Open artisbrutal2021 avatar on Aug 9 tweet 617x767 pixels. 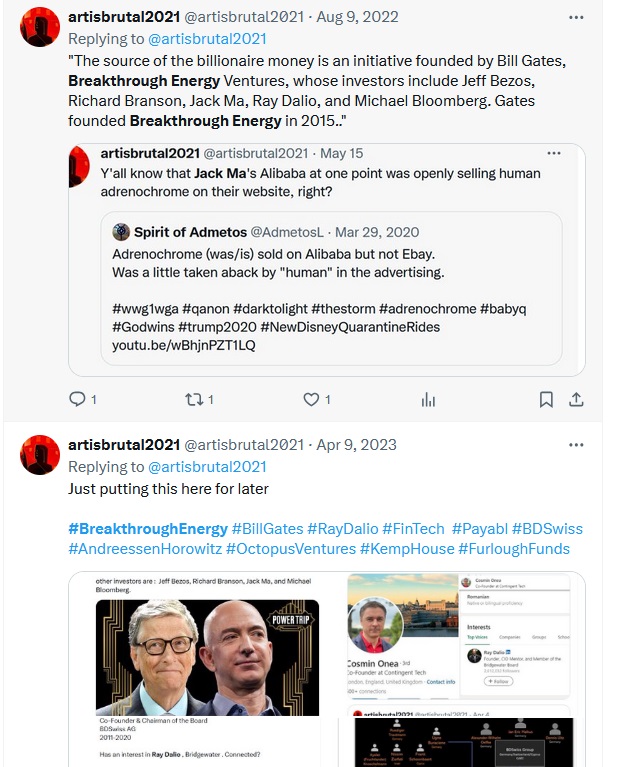pyautogui.click(x=40, y=27)
